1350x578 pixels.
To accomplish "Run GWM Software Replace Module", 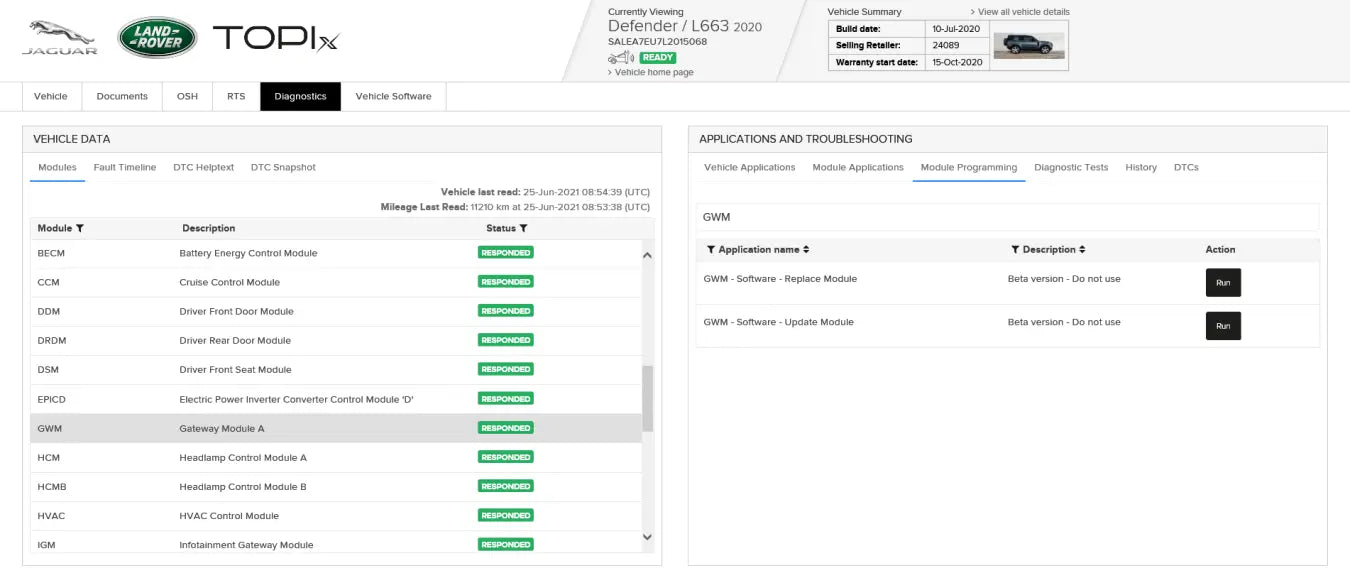I will (1222, 283).
